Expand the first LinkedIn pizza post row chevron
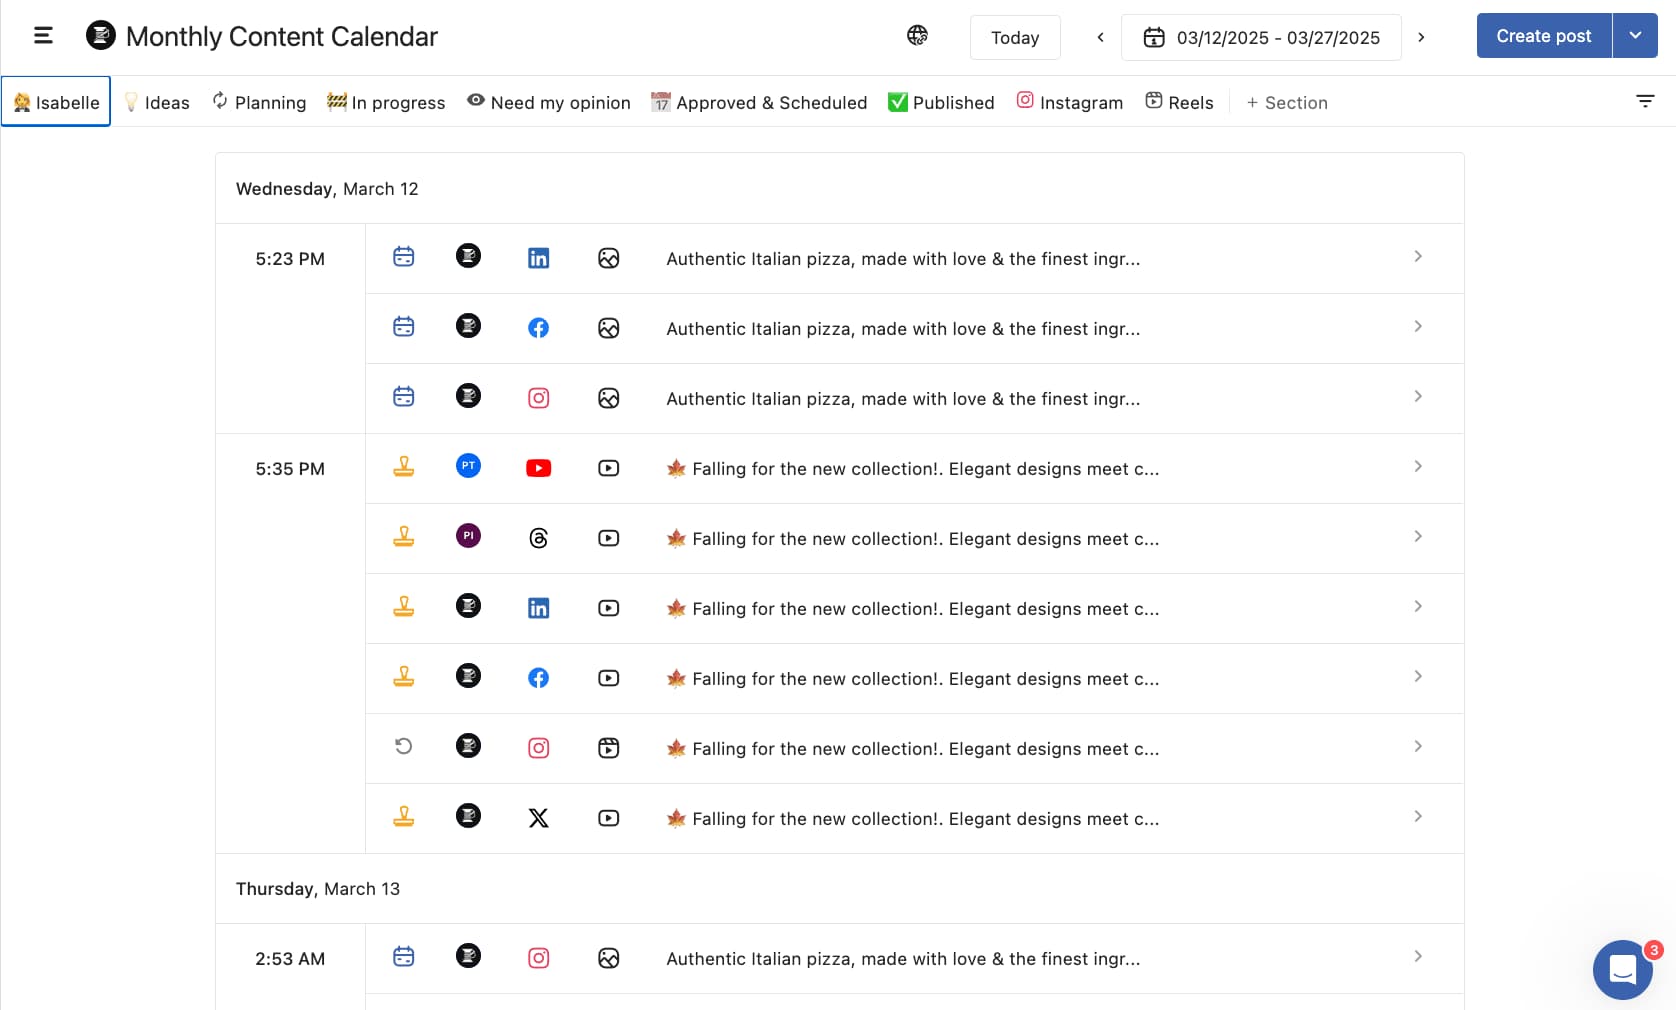This screenshot has width=1676, height=1010. pyautogui.click(x=1417, y=257)
